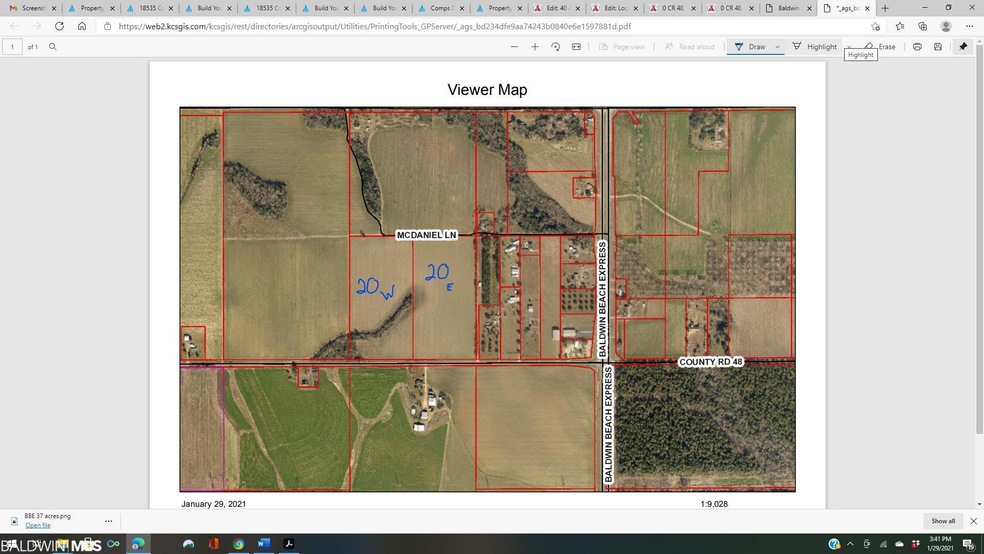
Task: Refresh the browser page
Action: tap(59, 26)
